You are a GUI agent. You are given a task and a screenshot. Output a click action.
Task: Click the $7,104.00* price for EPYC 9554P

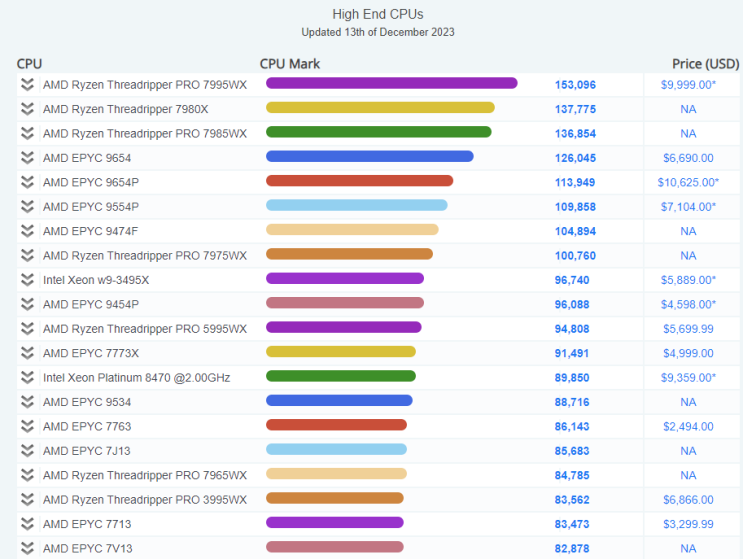pos(689,207)
